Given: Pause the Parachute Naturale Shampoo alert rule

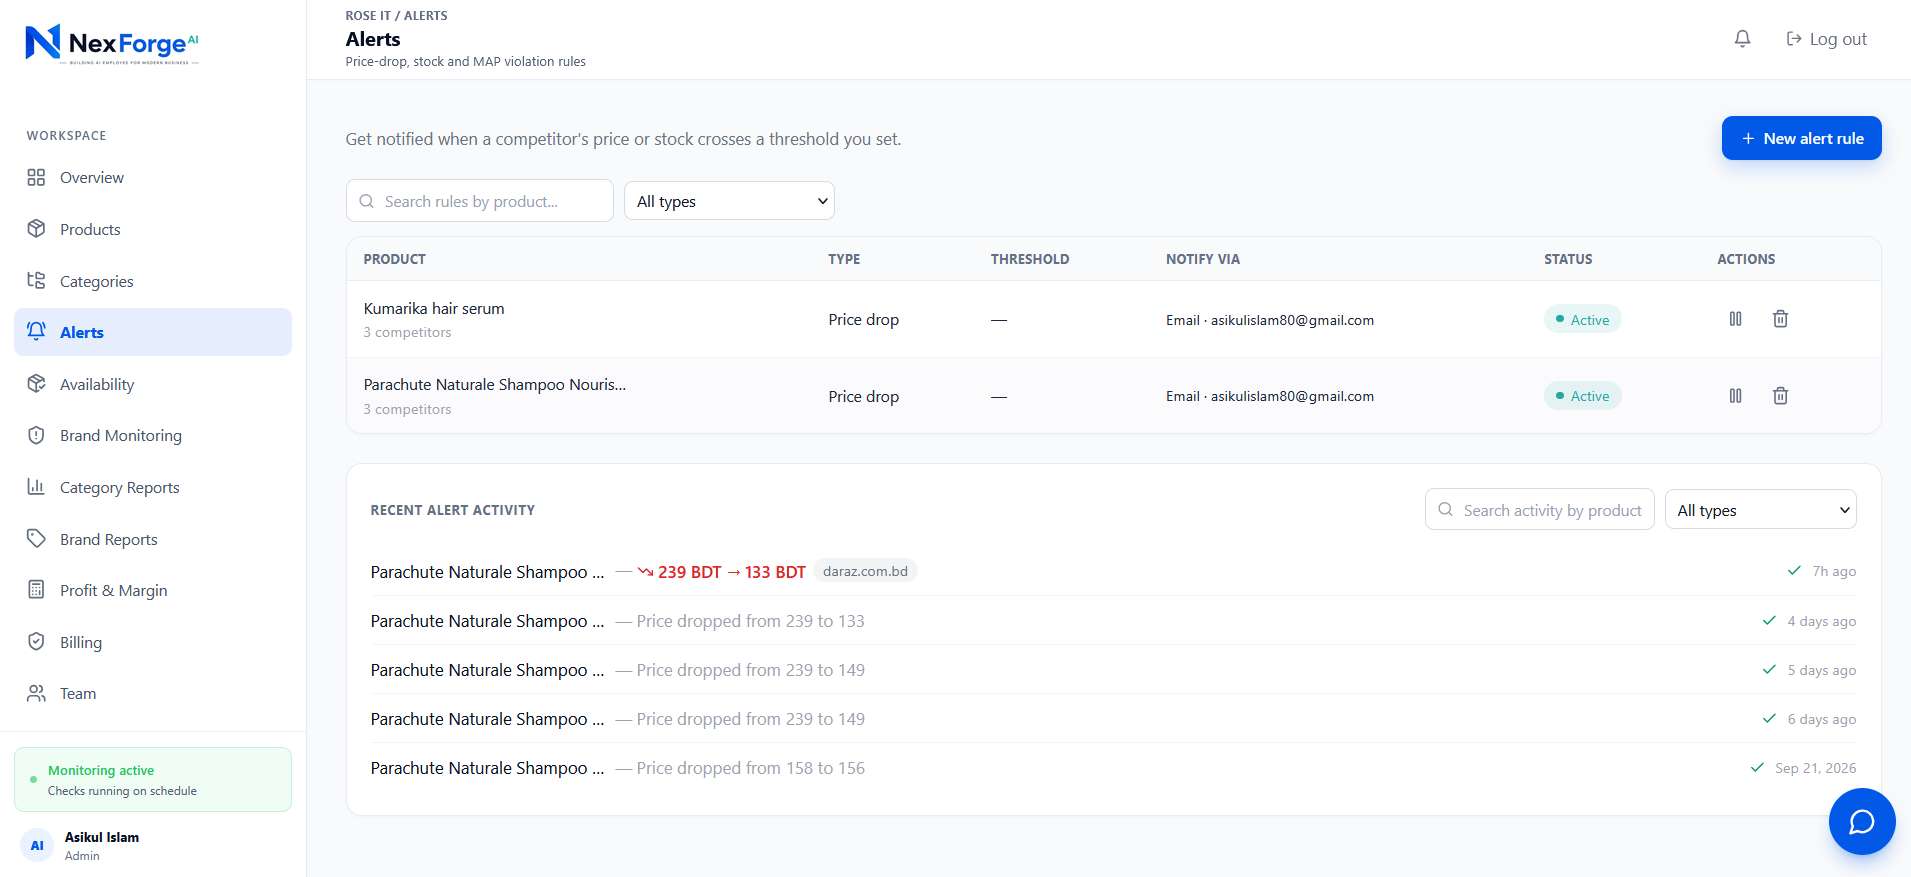Looking at the screenshot, I should pos(1735,396).
